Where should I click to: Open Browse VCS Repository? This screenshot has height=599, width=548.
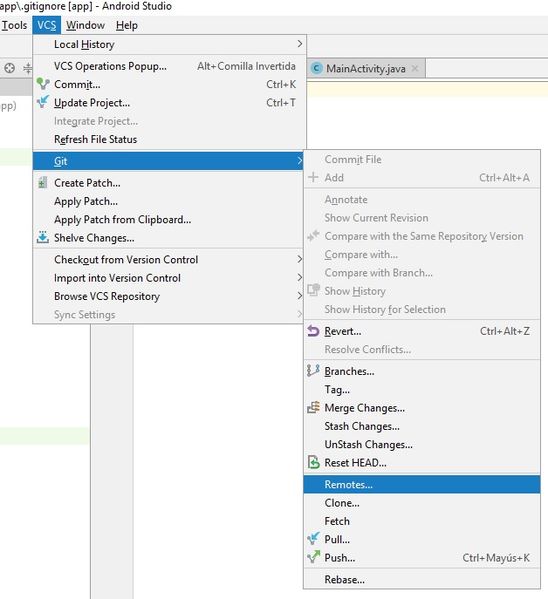click(x=168, y=296)
